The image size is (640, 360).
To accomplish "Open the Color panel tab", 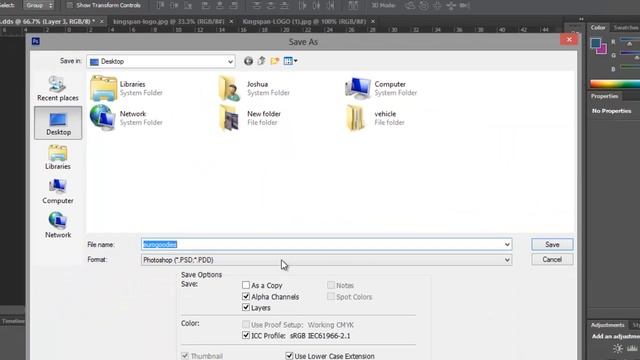I will (x=598, y=27).
